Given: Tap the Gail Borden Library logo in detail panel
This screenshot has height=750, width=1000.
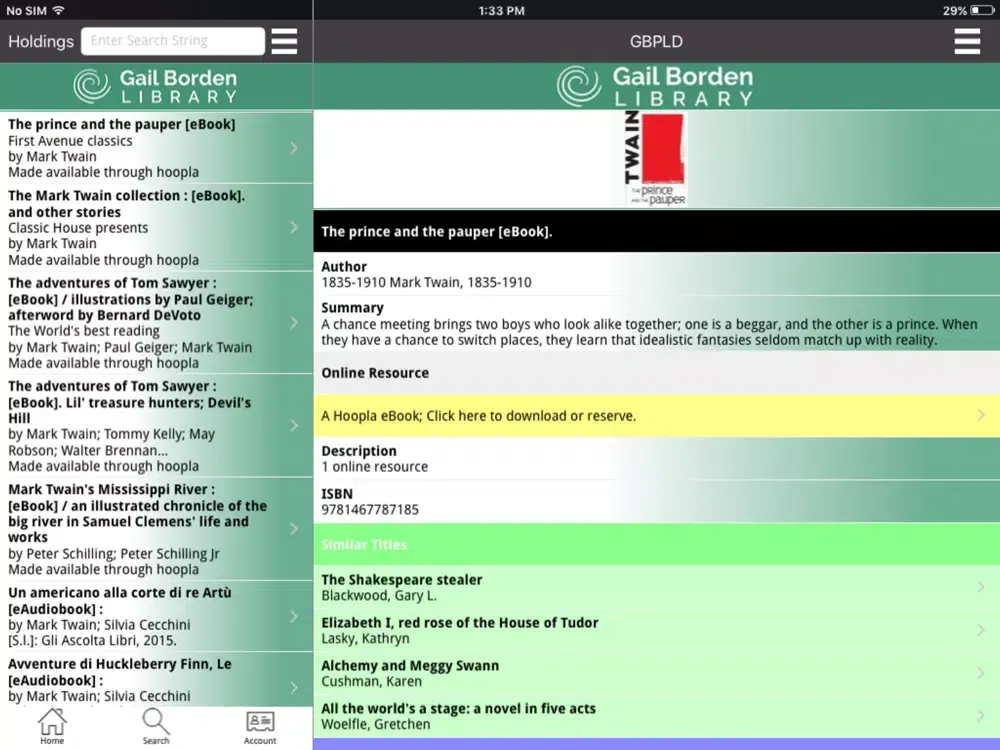Looking at the screenshot, I should pos(656,86).
